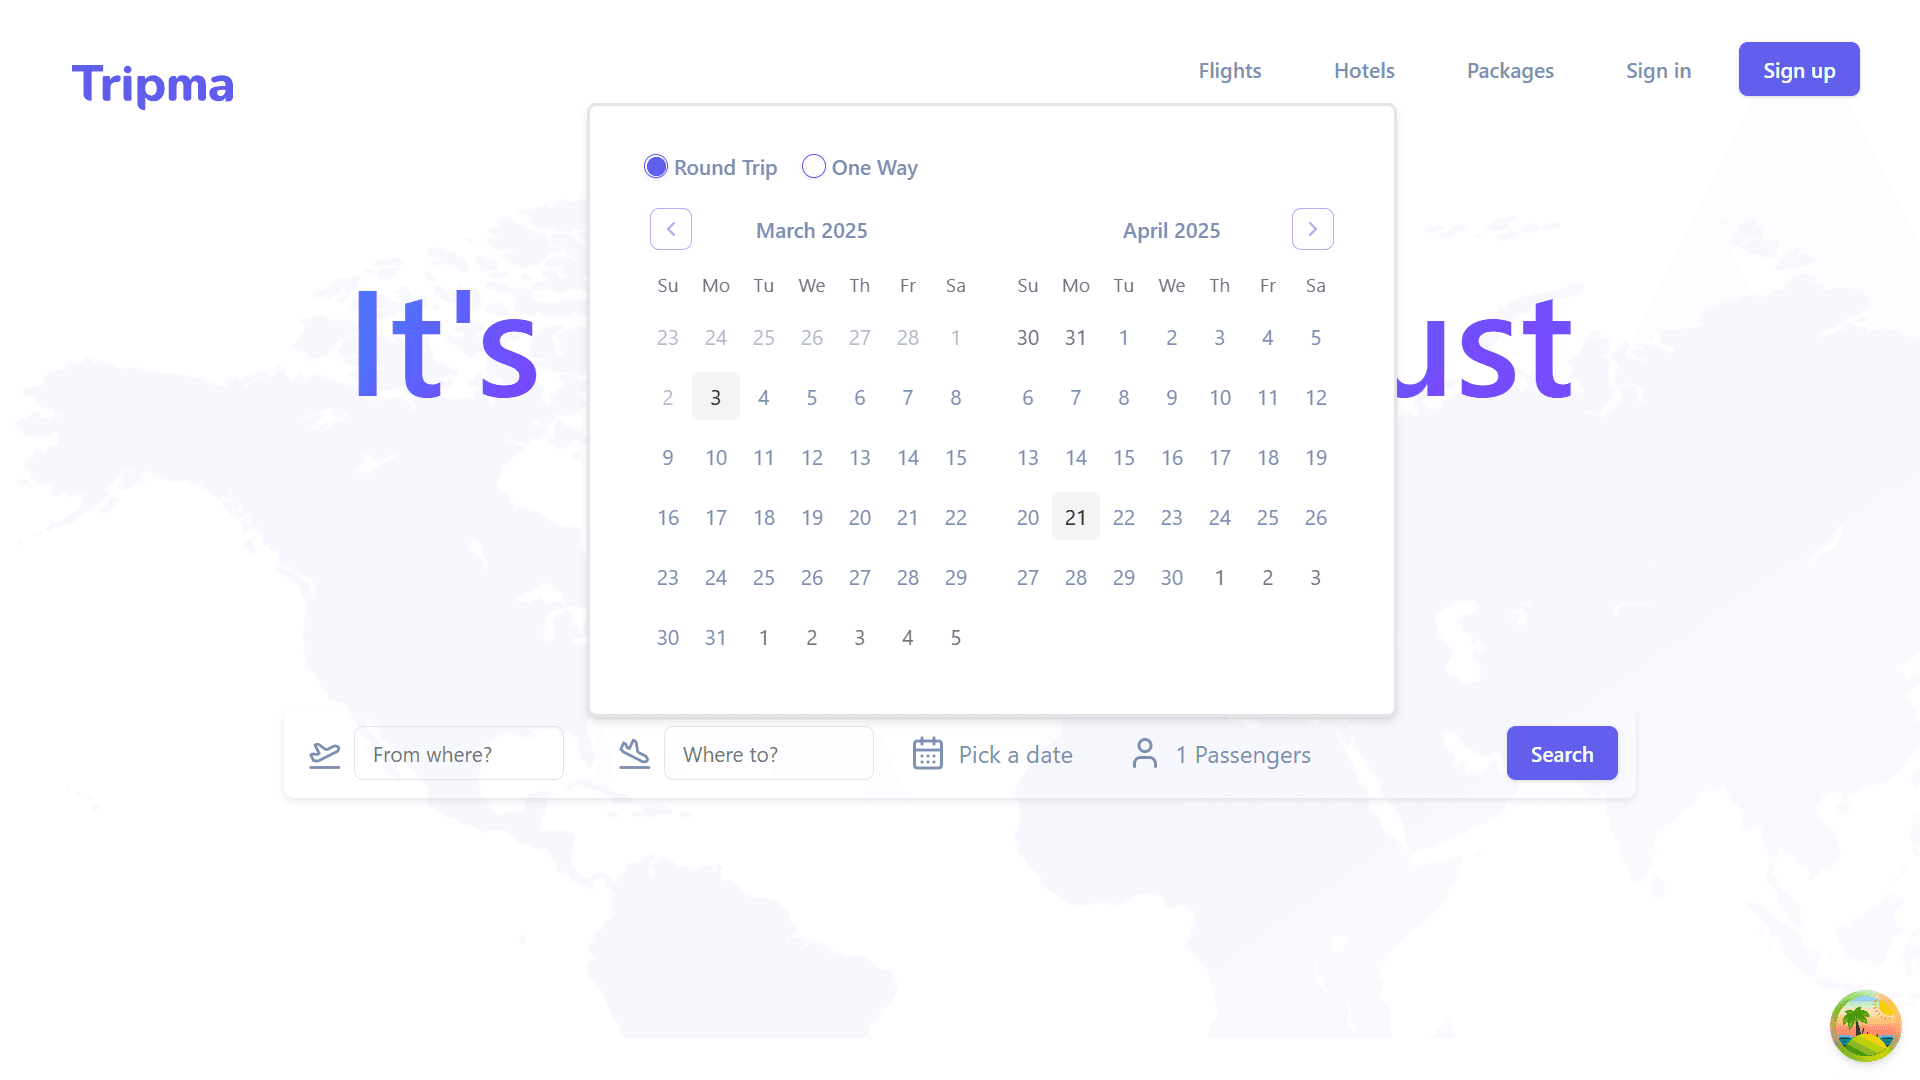Click the landing airplane icon
Screen dimensions: 1920x1080
[634, 754]
